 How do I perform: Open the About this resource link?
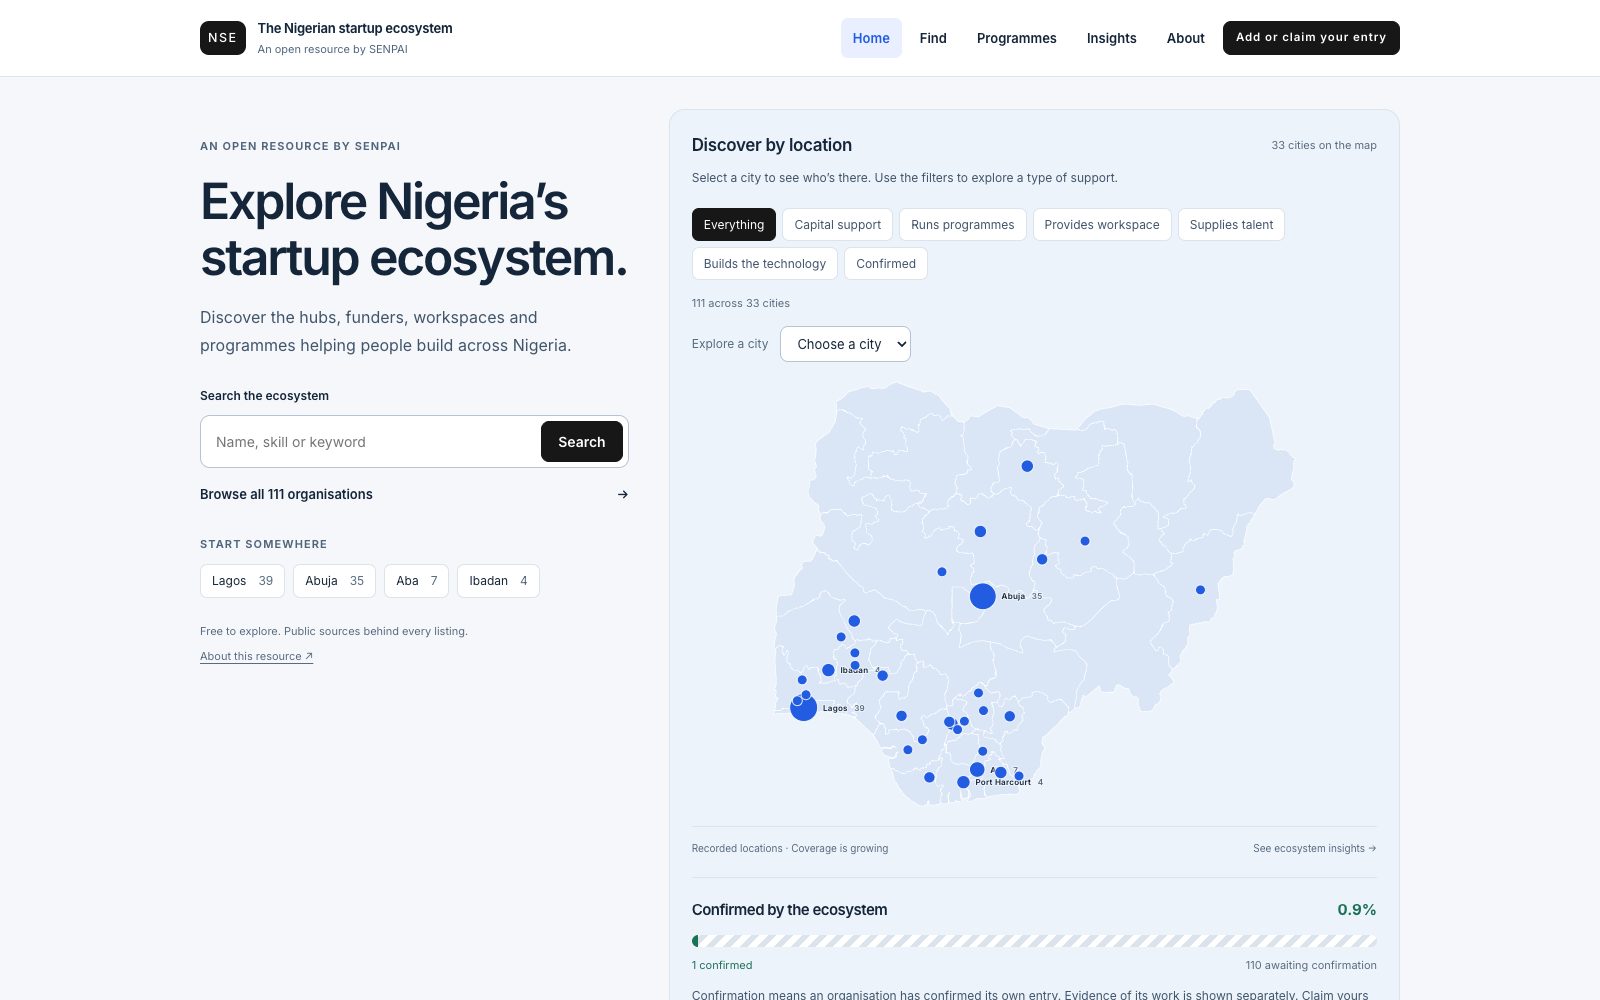point(256,656)
